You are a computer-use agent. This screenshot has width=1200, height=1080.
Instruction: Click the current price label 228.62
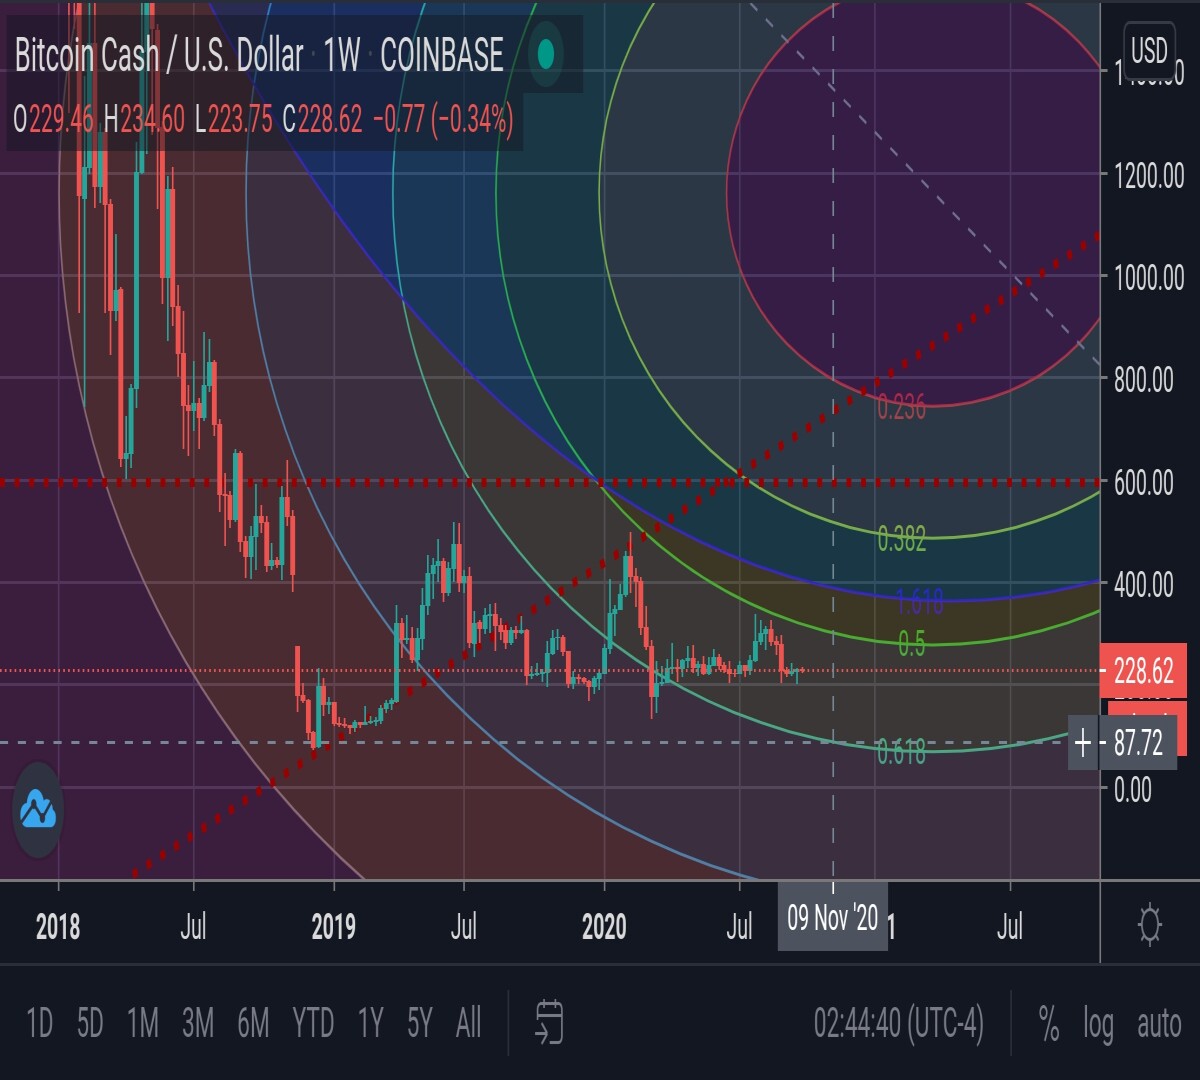1143,672
